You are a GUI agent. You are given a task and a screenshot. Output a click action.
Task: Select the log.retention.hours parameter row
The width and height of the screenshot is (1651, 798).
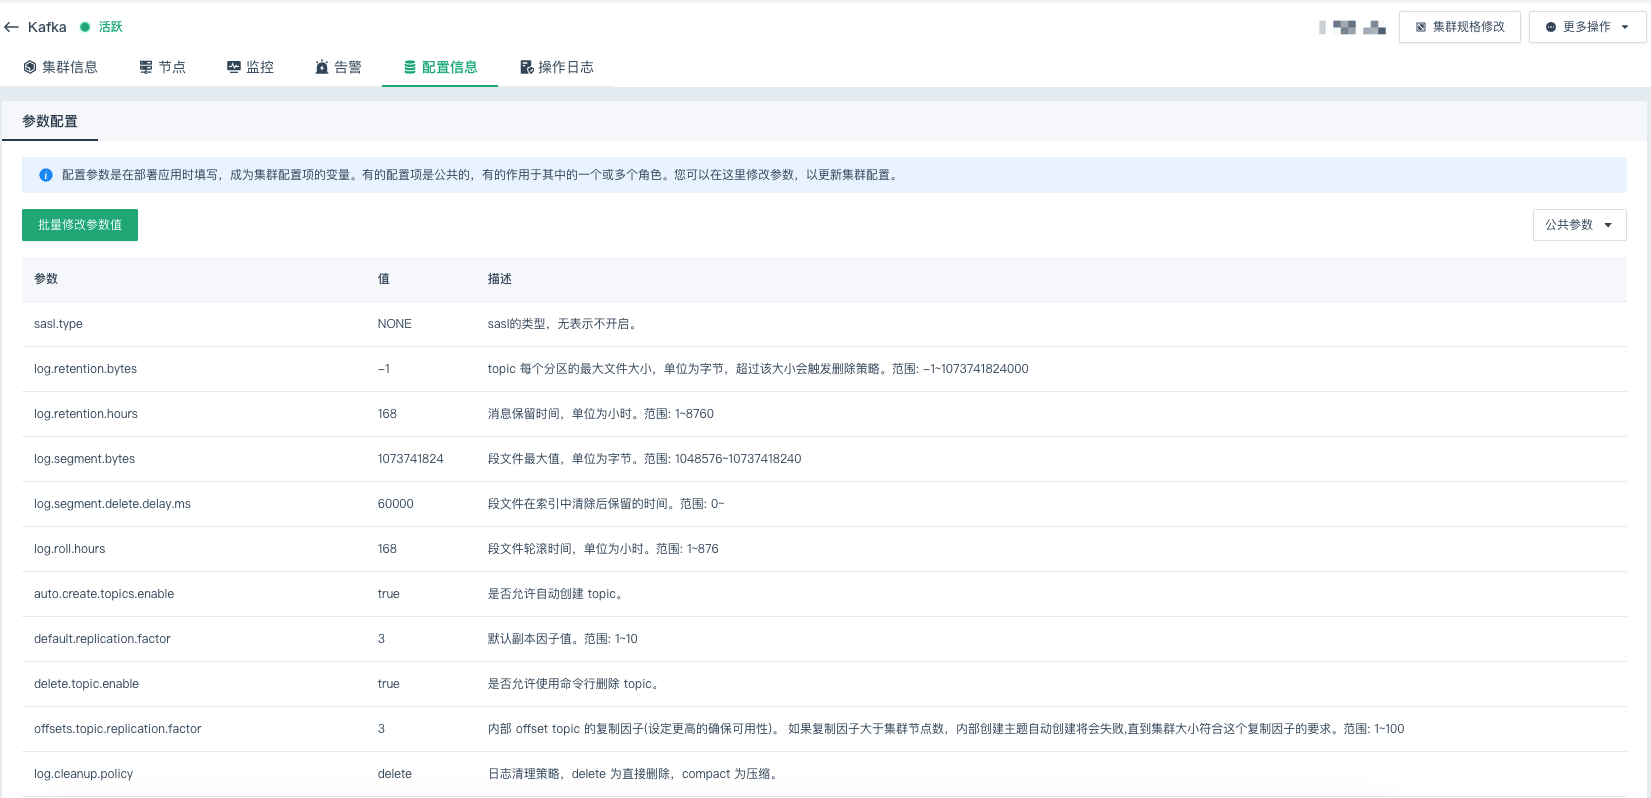tap(86, 414)
